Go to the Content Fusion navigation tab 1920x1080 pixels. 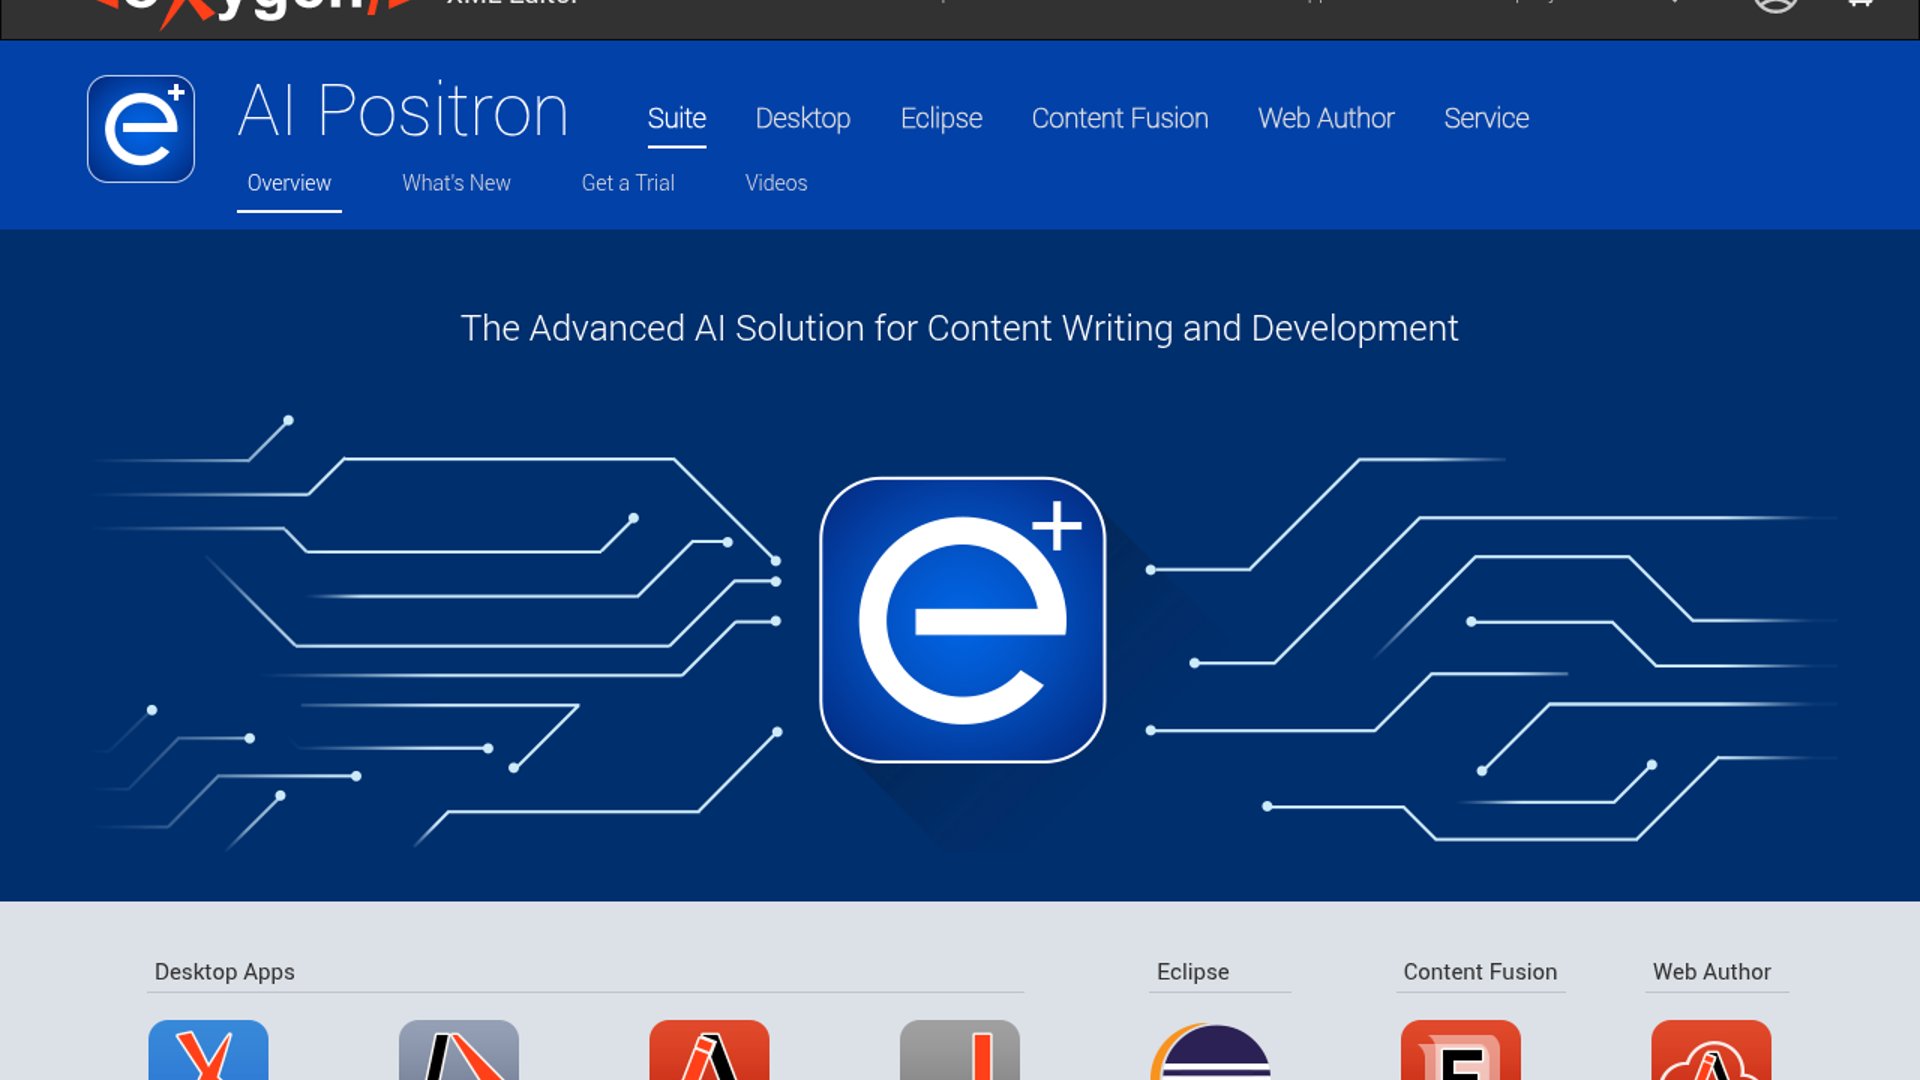point(1120,118)
